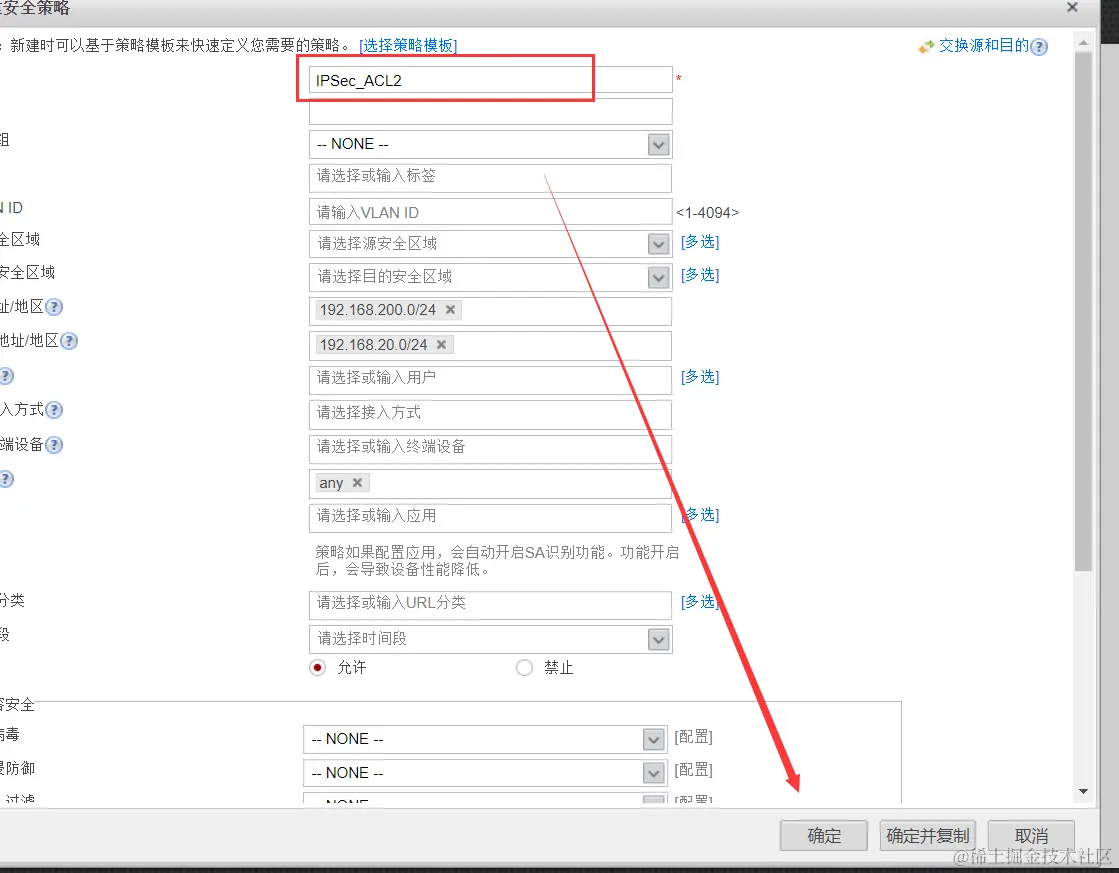Open help icon next to access method label
The width and height of the screenshot is (1119, 873).
[x=54, y=410]
